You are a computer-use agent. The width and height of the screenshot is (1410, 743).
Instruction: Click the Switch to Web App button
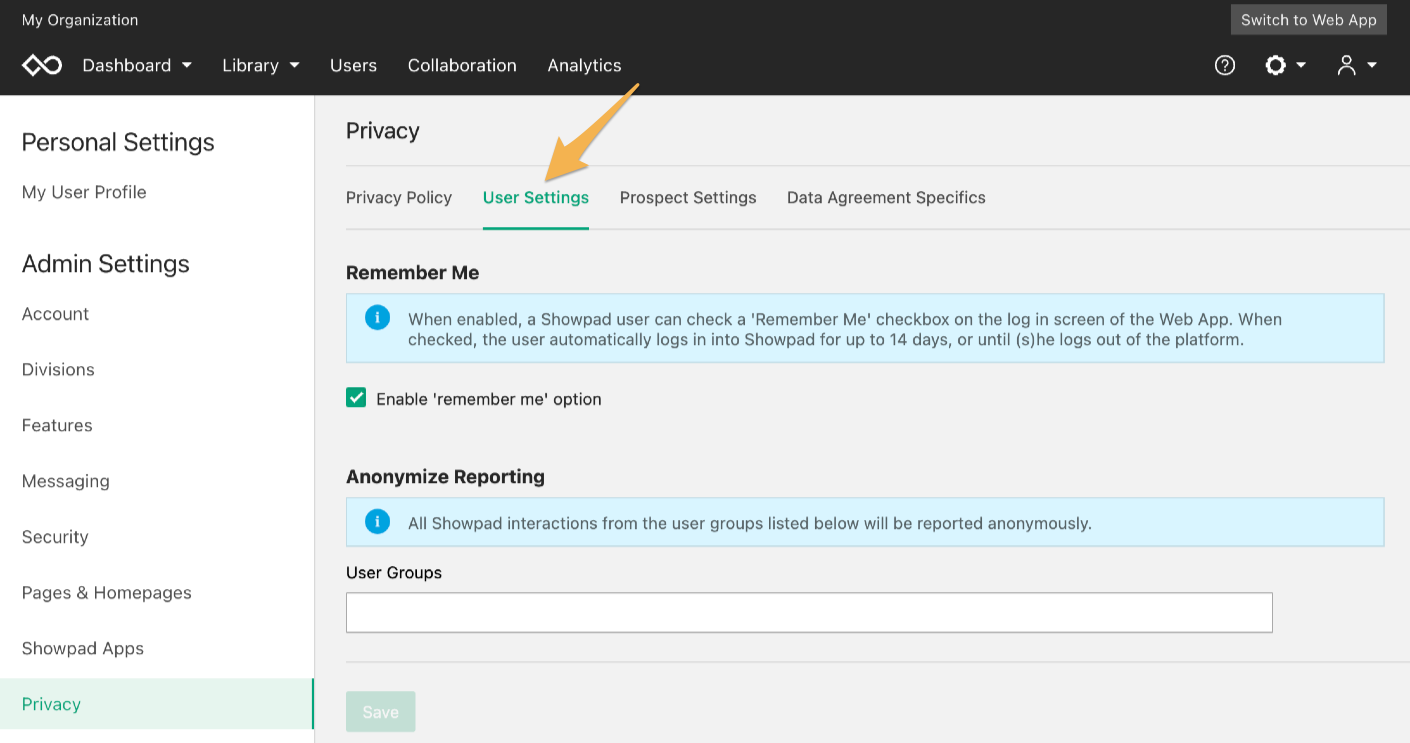coord(1309,19)
